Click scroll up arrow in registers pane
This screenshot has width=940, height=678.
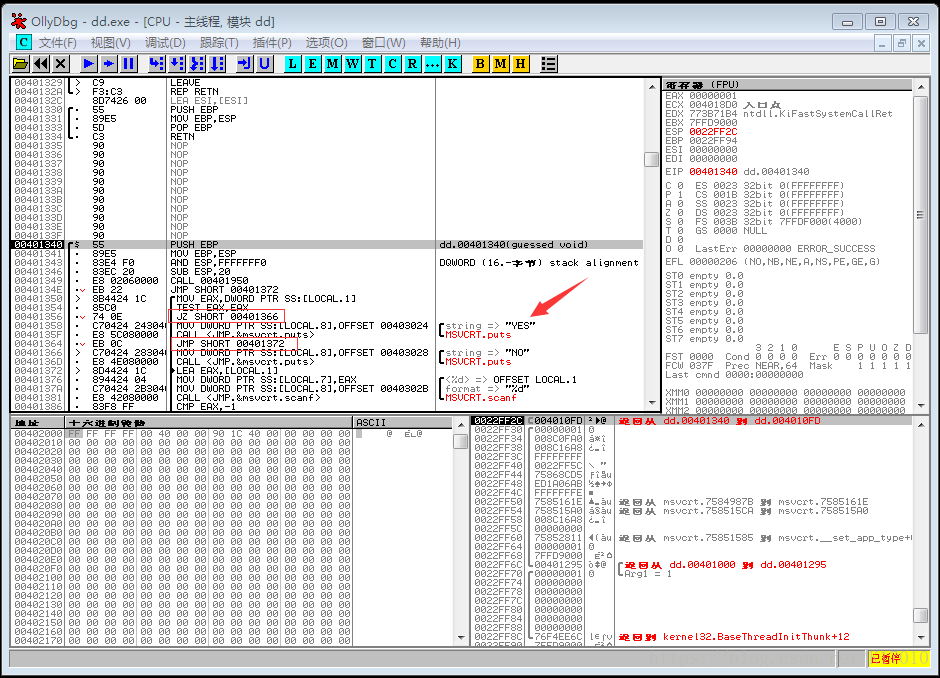tap(921, 87)
